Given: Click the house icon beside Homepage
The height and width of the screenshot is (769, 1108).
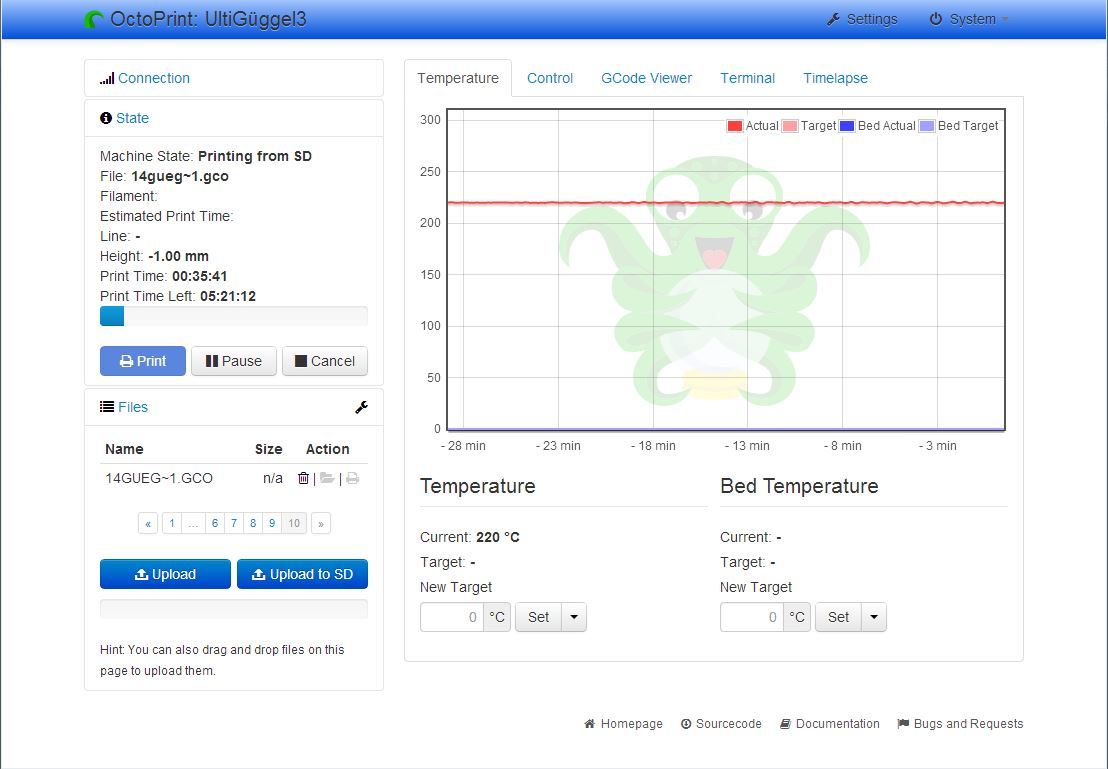Looking at the screenshot, I should (x=589, y=724).
